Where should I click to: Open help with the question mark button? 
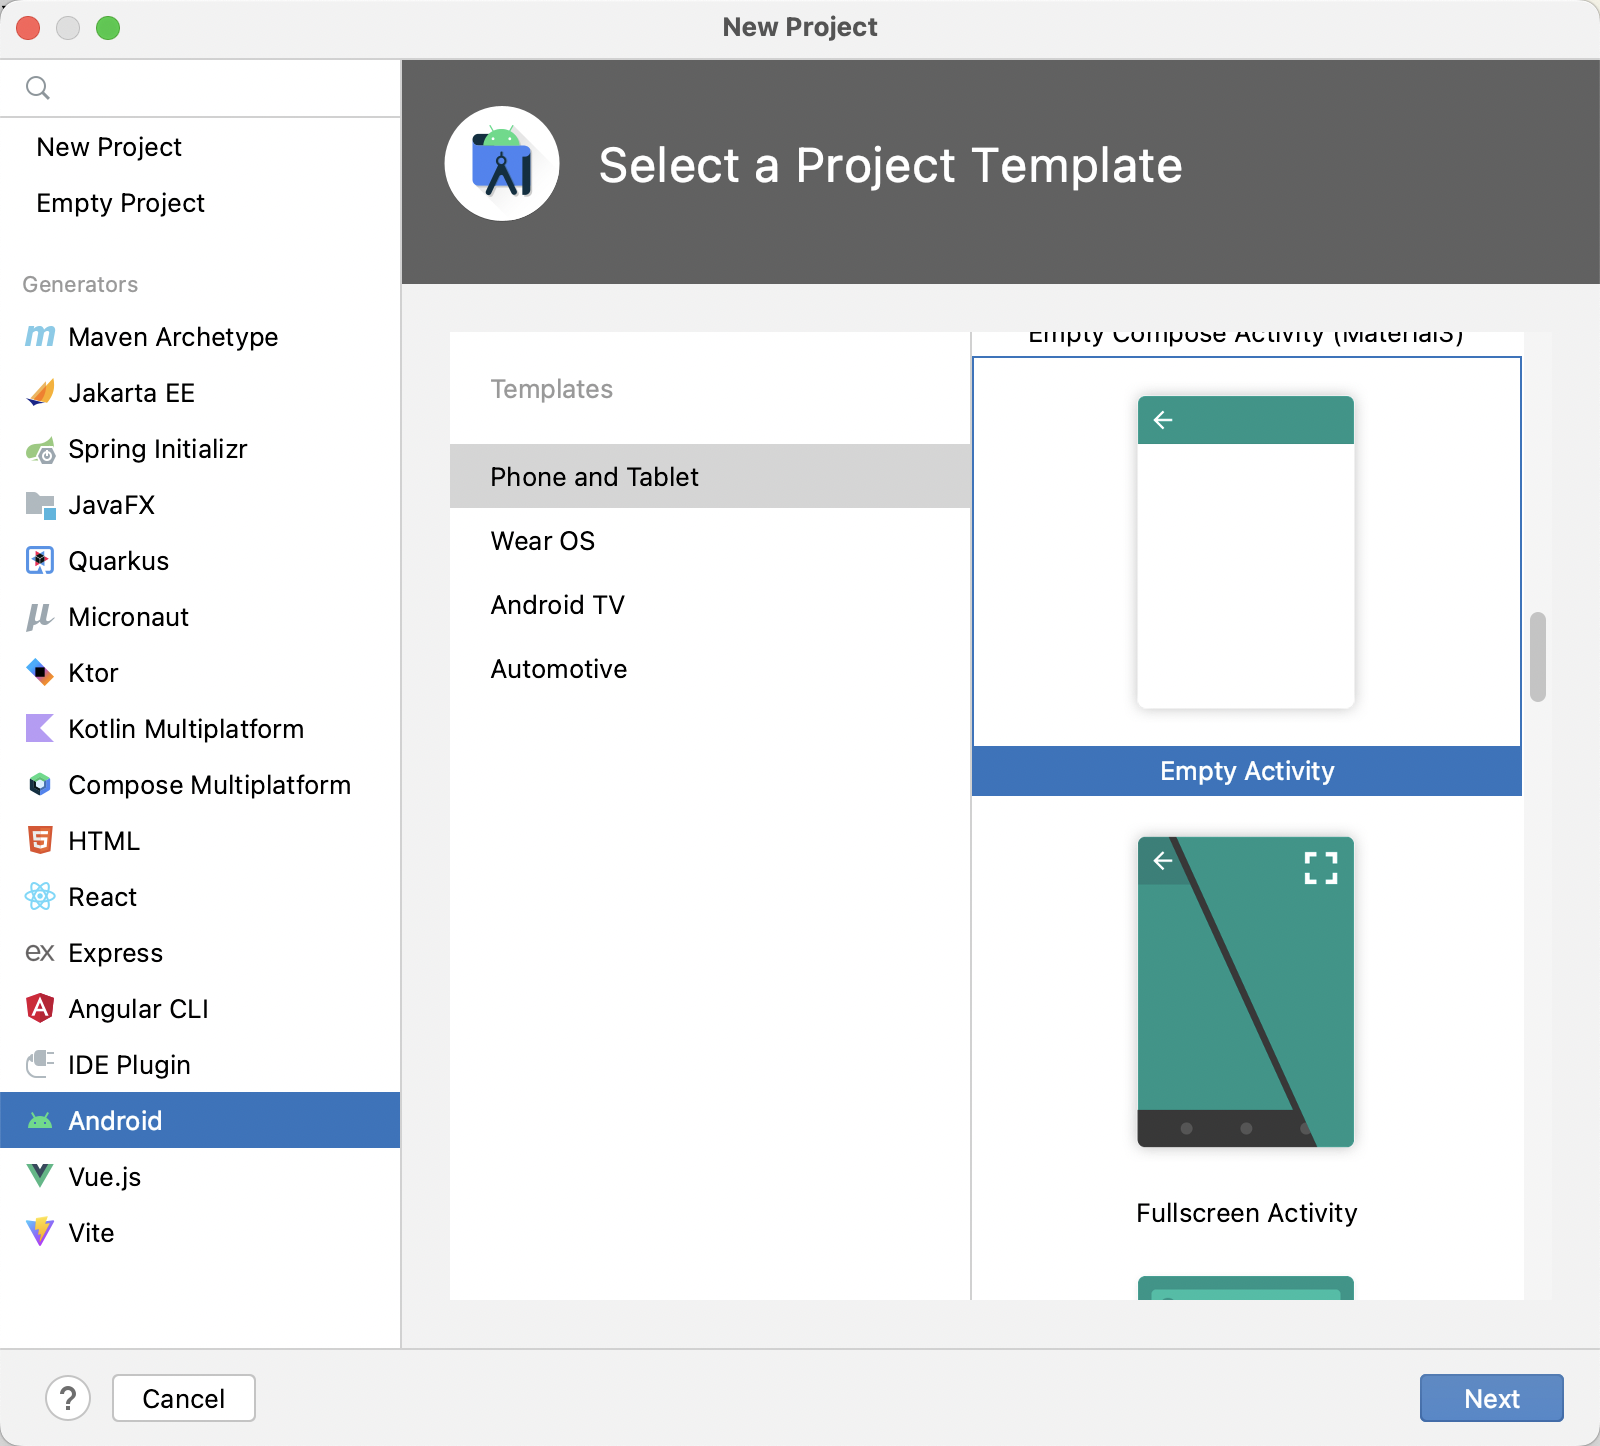(68, 1398)
